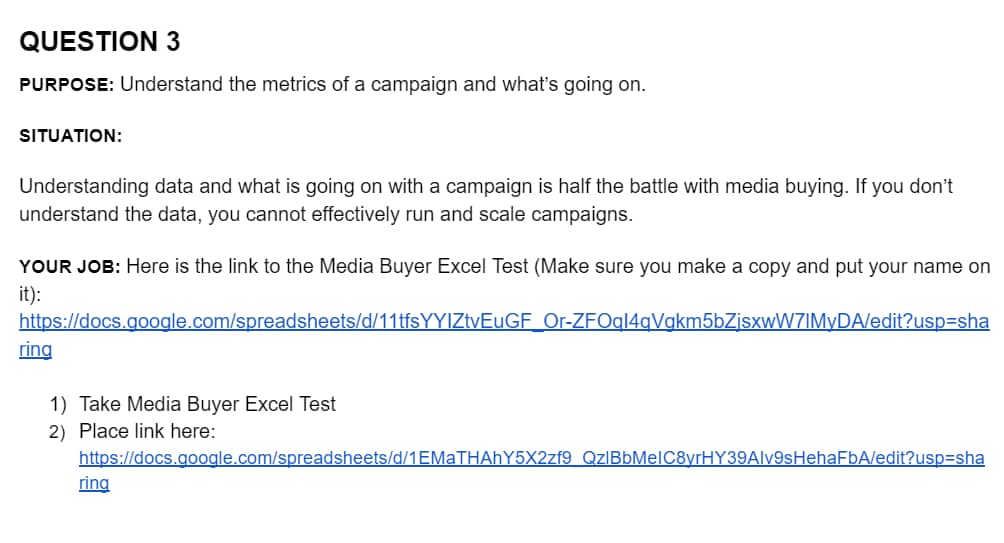Click the 'it):' text before first link
This screenshot has height=543, width=1004.
tap(30, 294)
